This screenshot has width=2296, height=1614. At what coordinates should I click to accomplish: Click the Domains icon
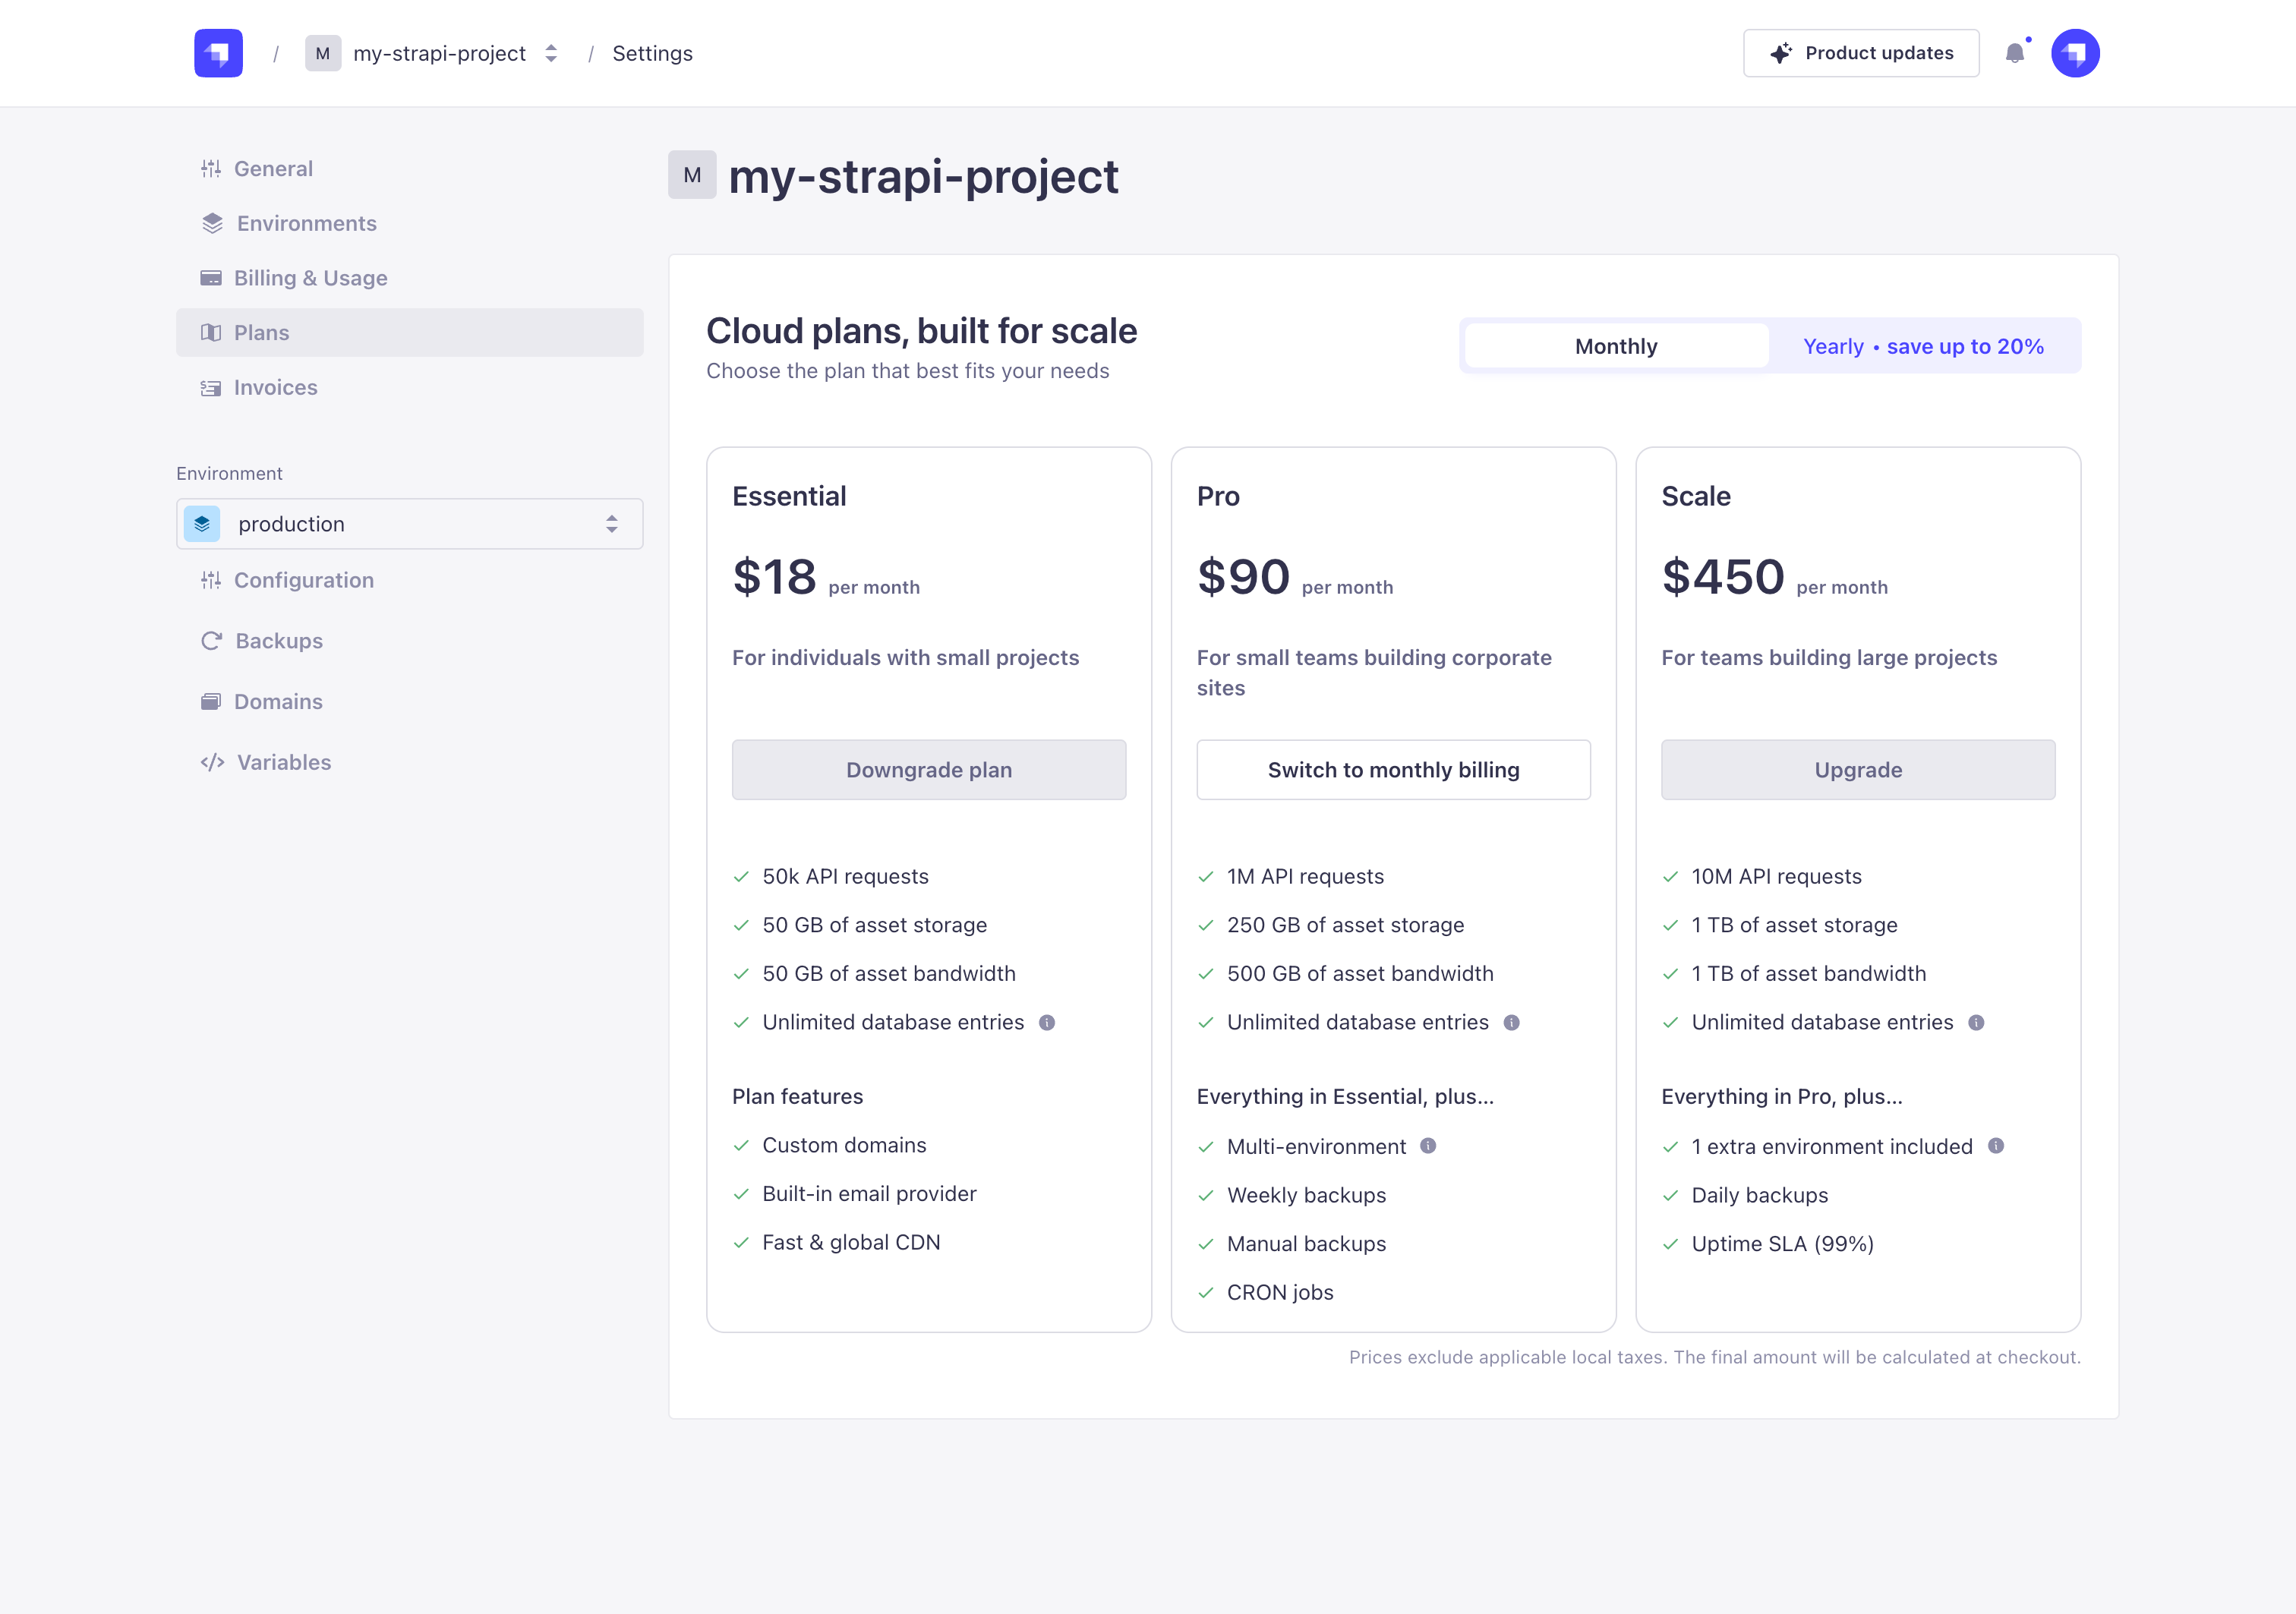[x=211, y=702]
